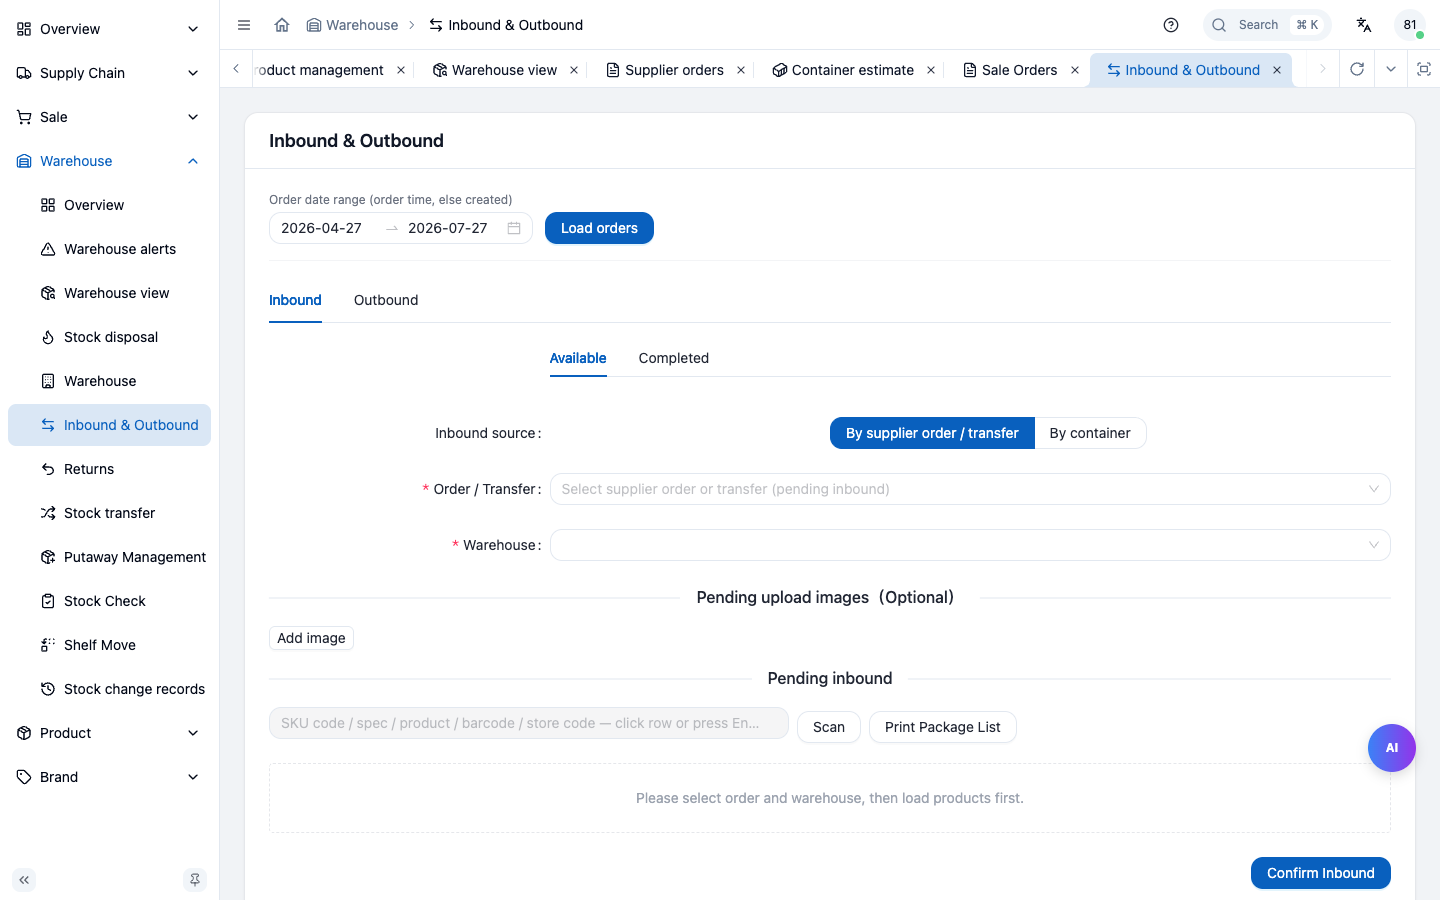Refresh the current tab page
The height and width of the screenshot is (900, 1440).
pyautogui.click(x=1357, y=69)
